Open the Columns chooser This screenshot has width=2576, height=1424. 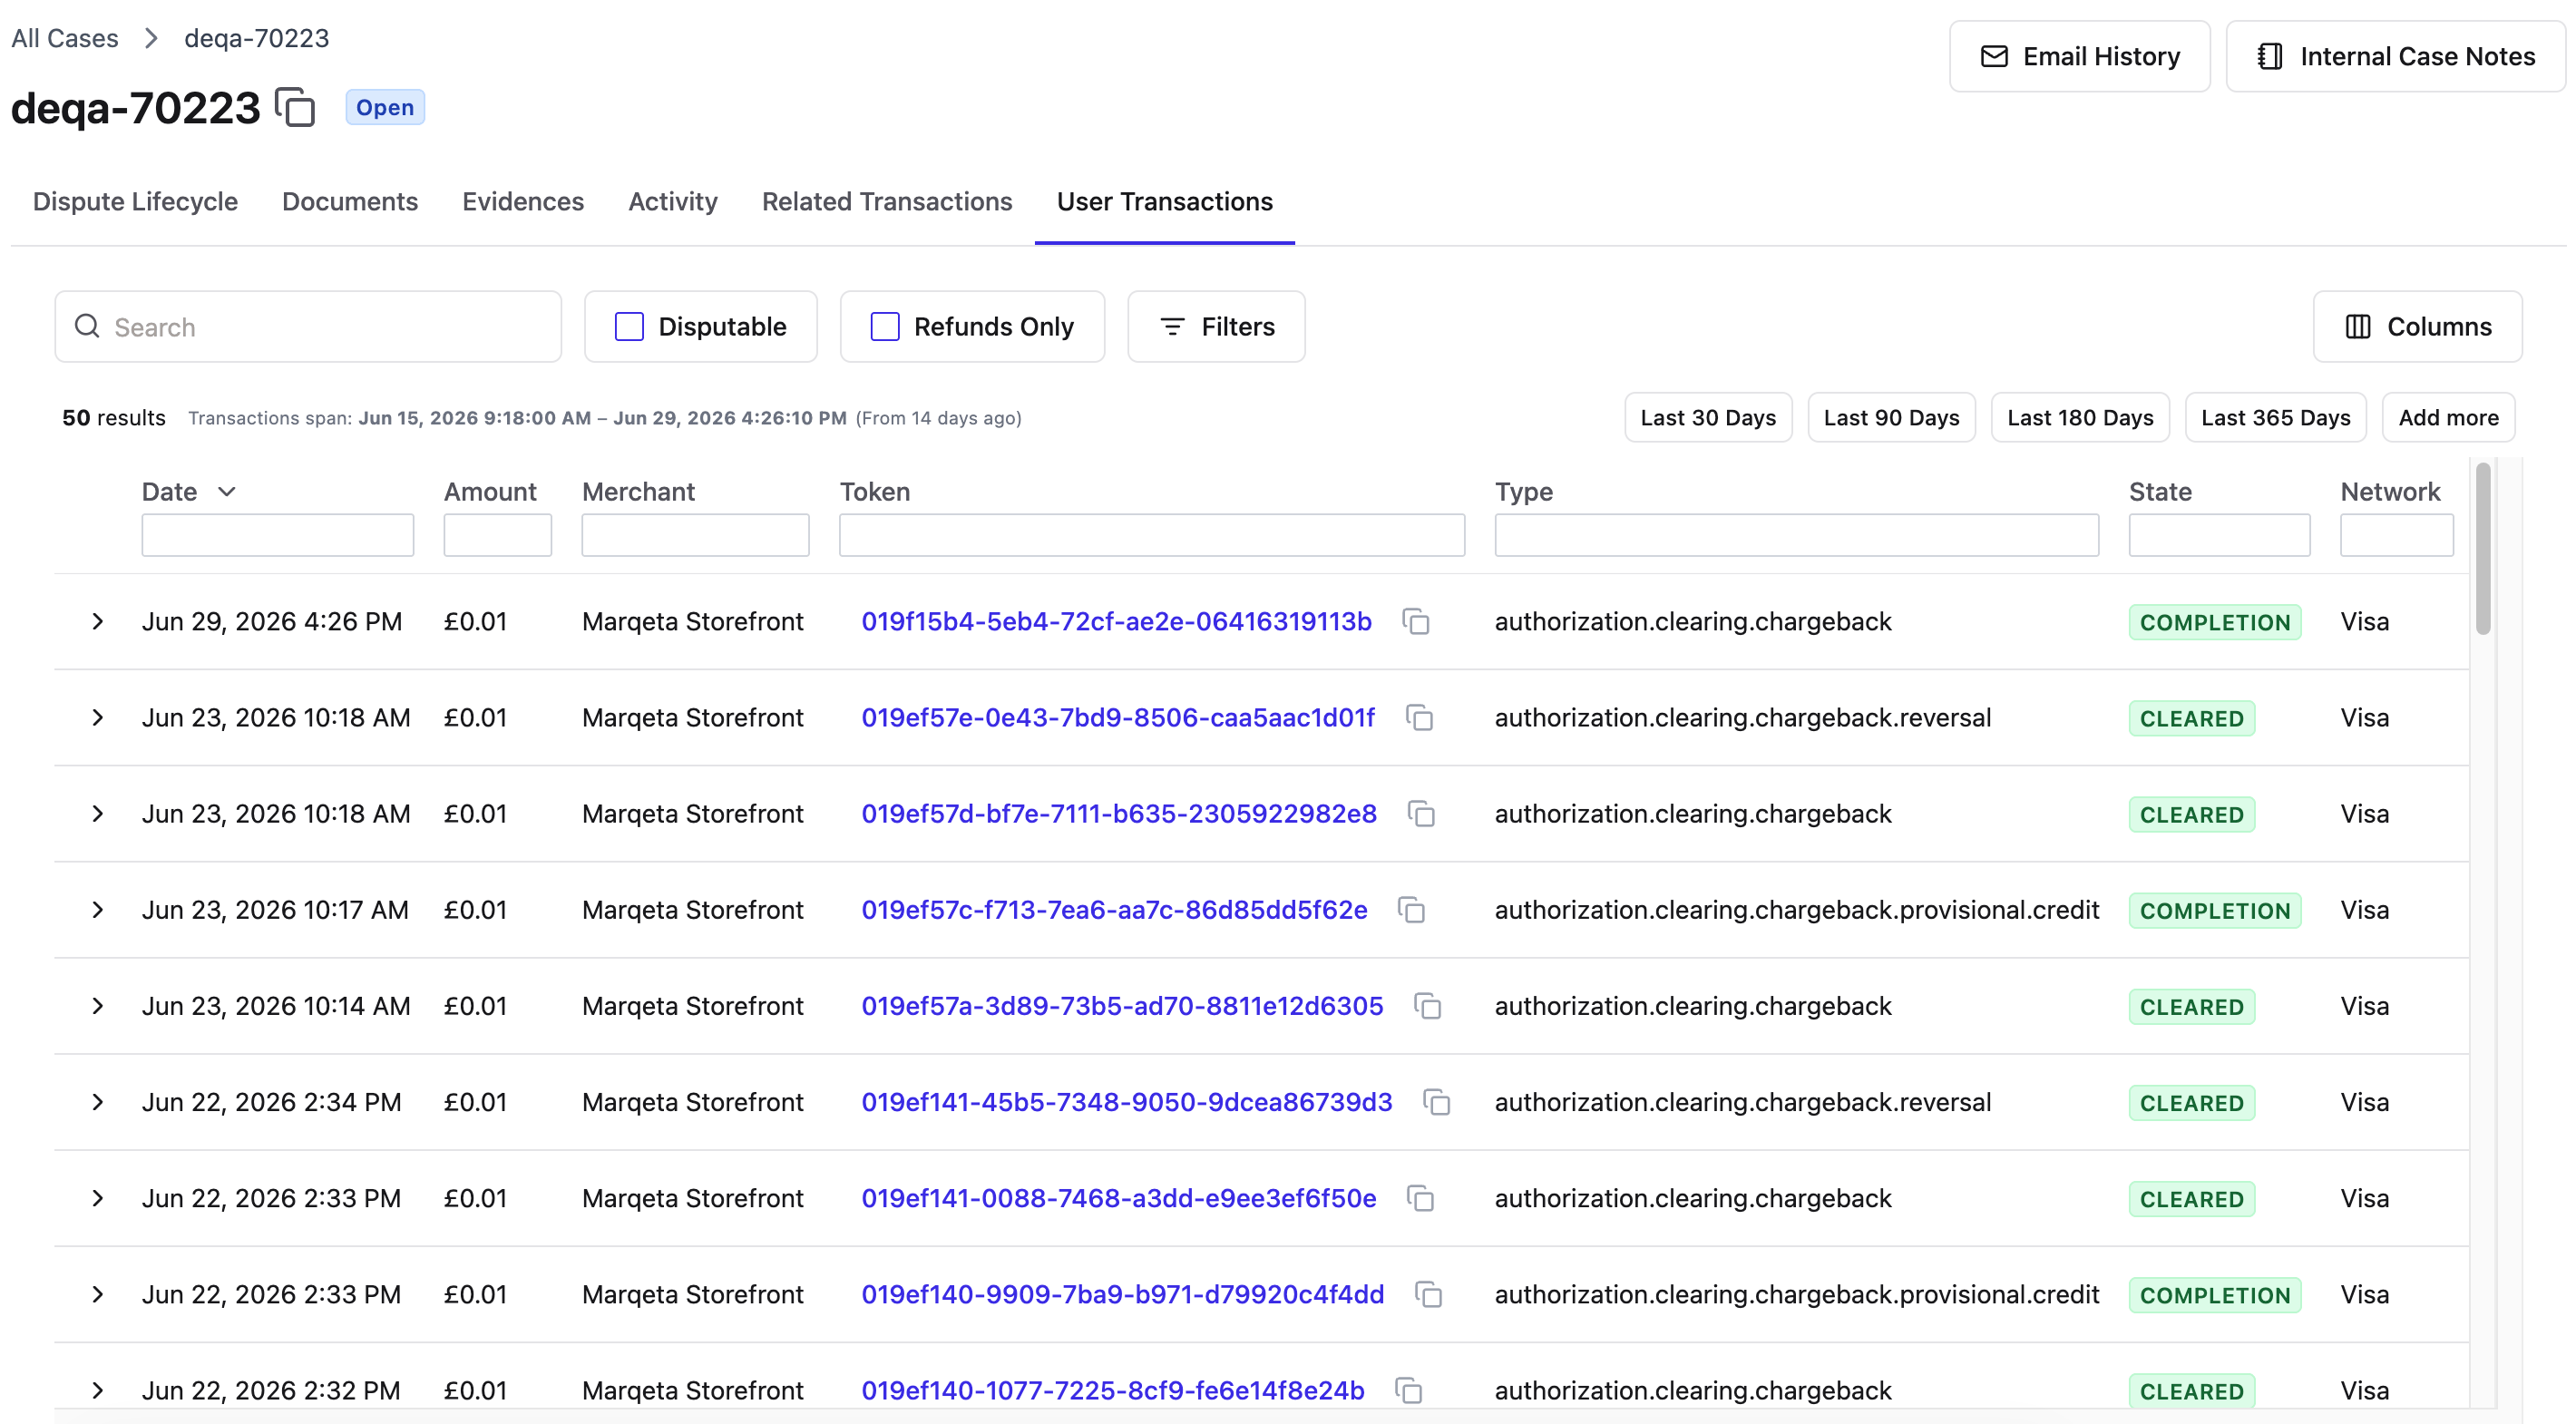point(2418,326)
